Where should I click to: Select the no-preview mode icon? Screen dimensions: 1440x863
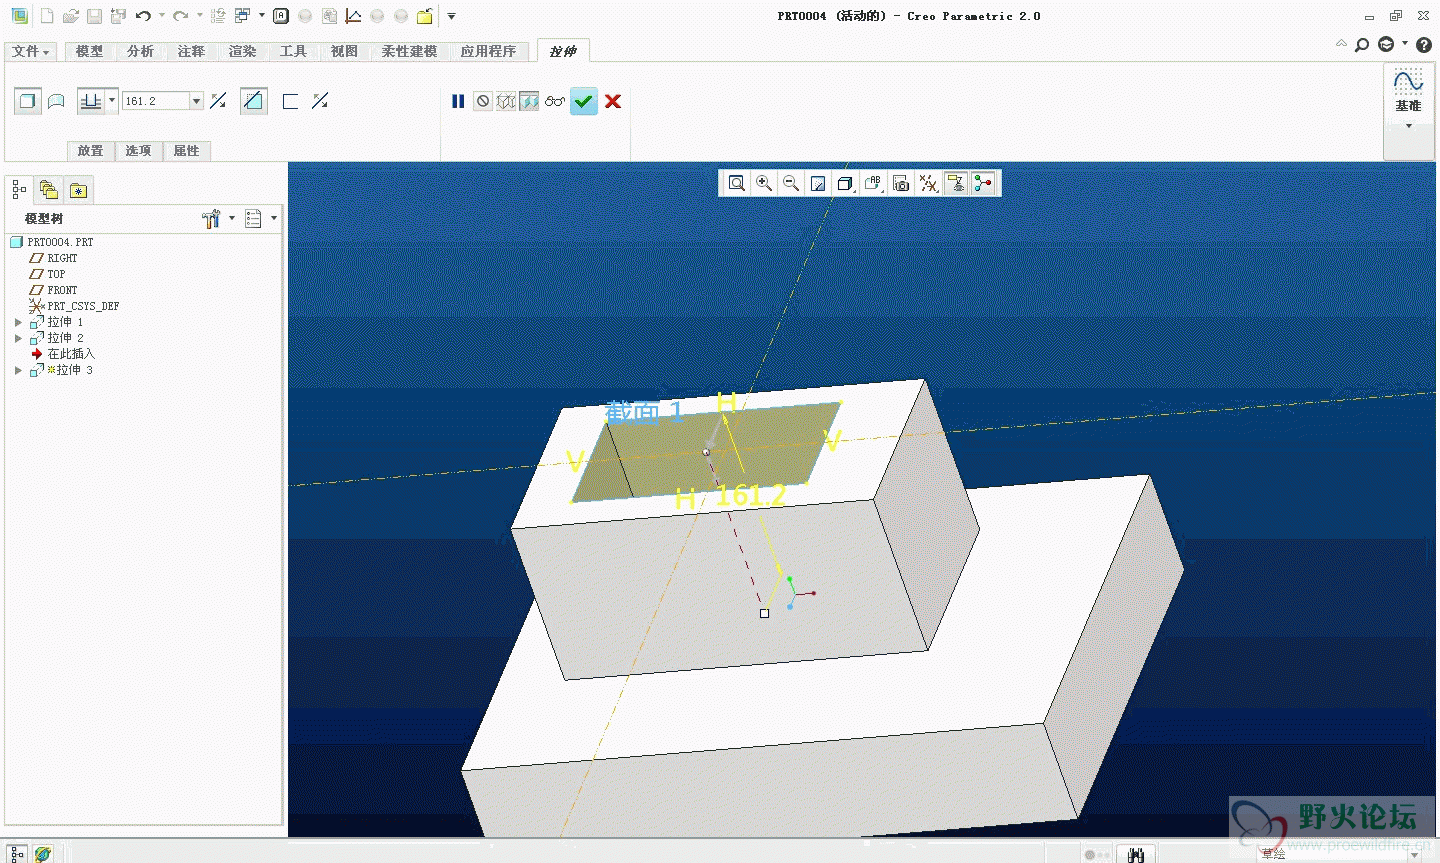(483, 101)
